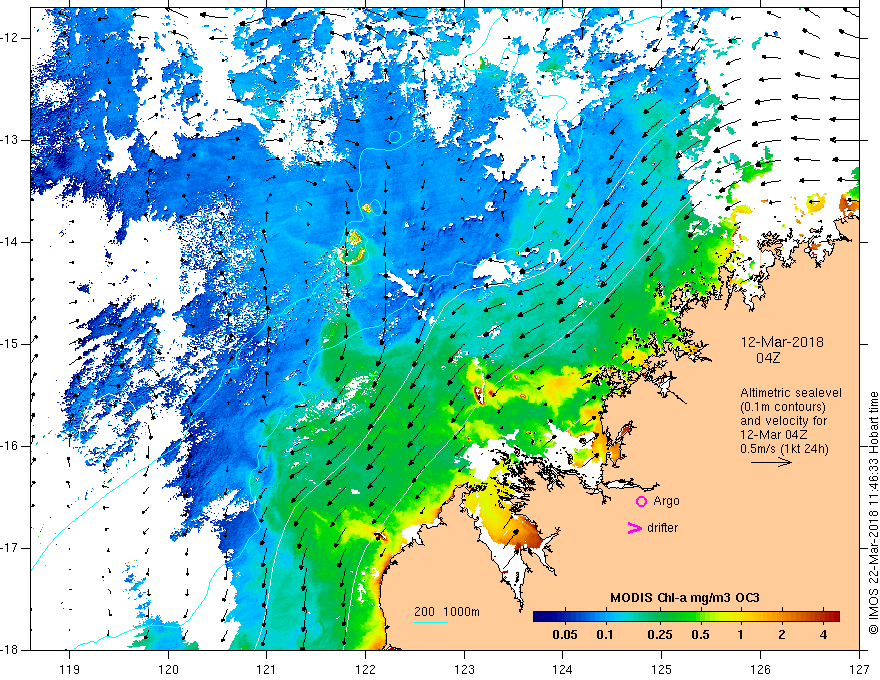Click longitude label 120 on bottom axis
This screenshot has width=880, height=680.
[x=168, y=669]
